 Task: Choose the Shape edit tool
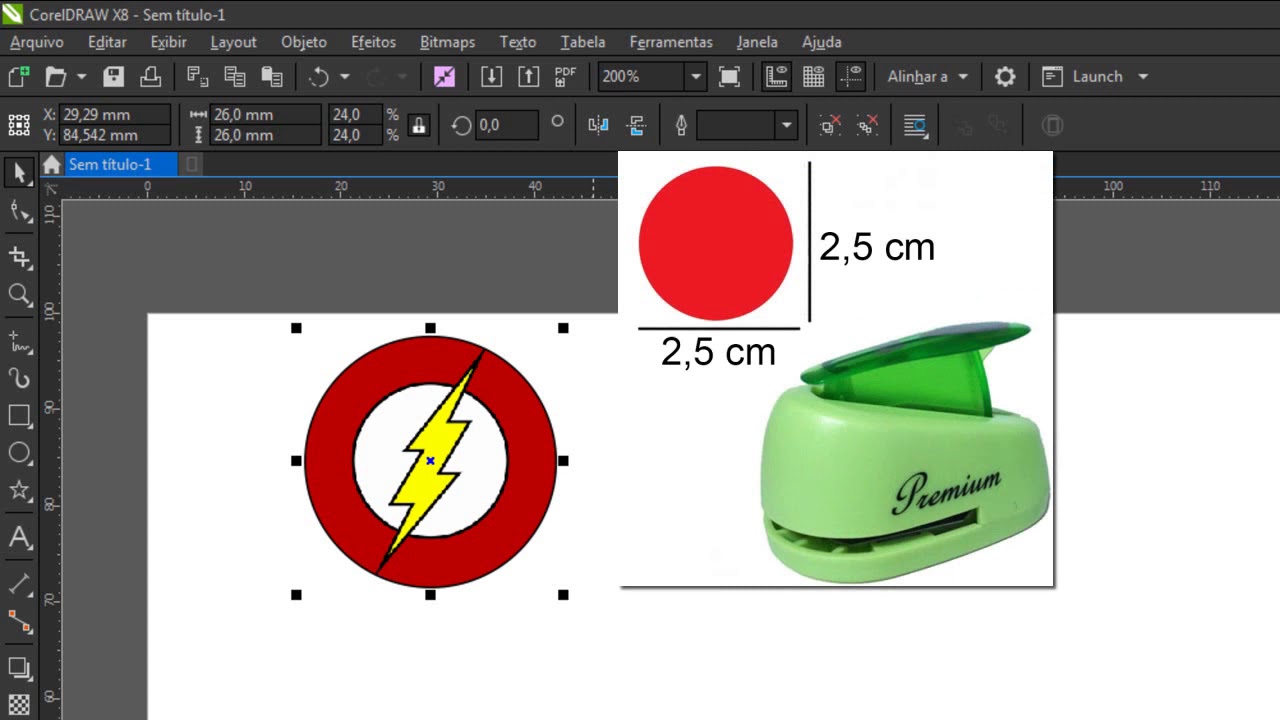click(19, 211)
